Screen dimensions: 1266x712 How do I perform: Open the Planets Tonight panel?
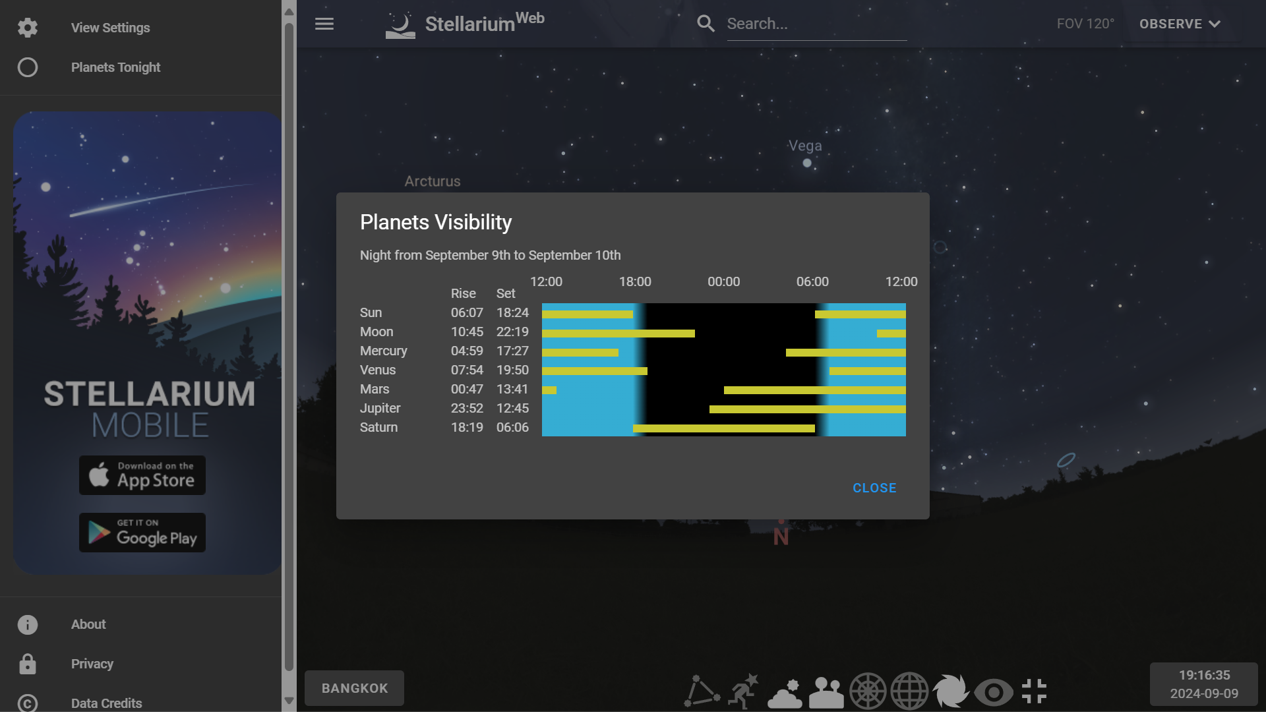115,67
